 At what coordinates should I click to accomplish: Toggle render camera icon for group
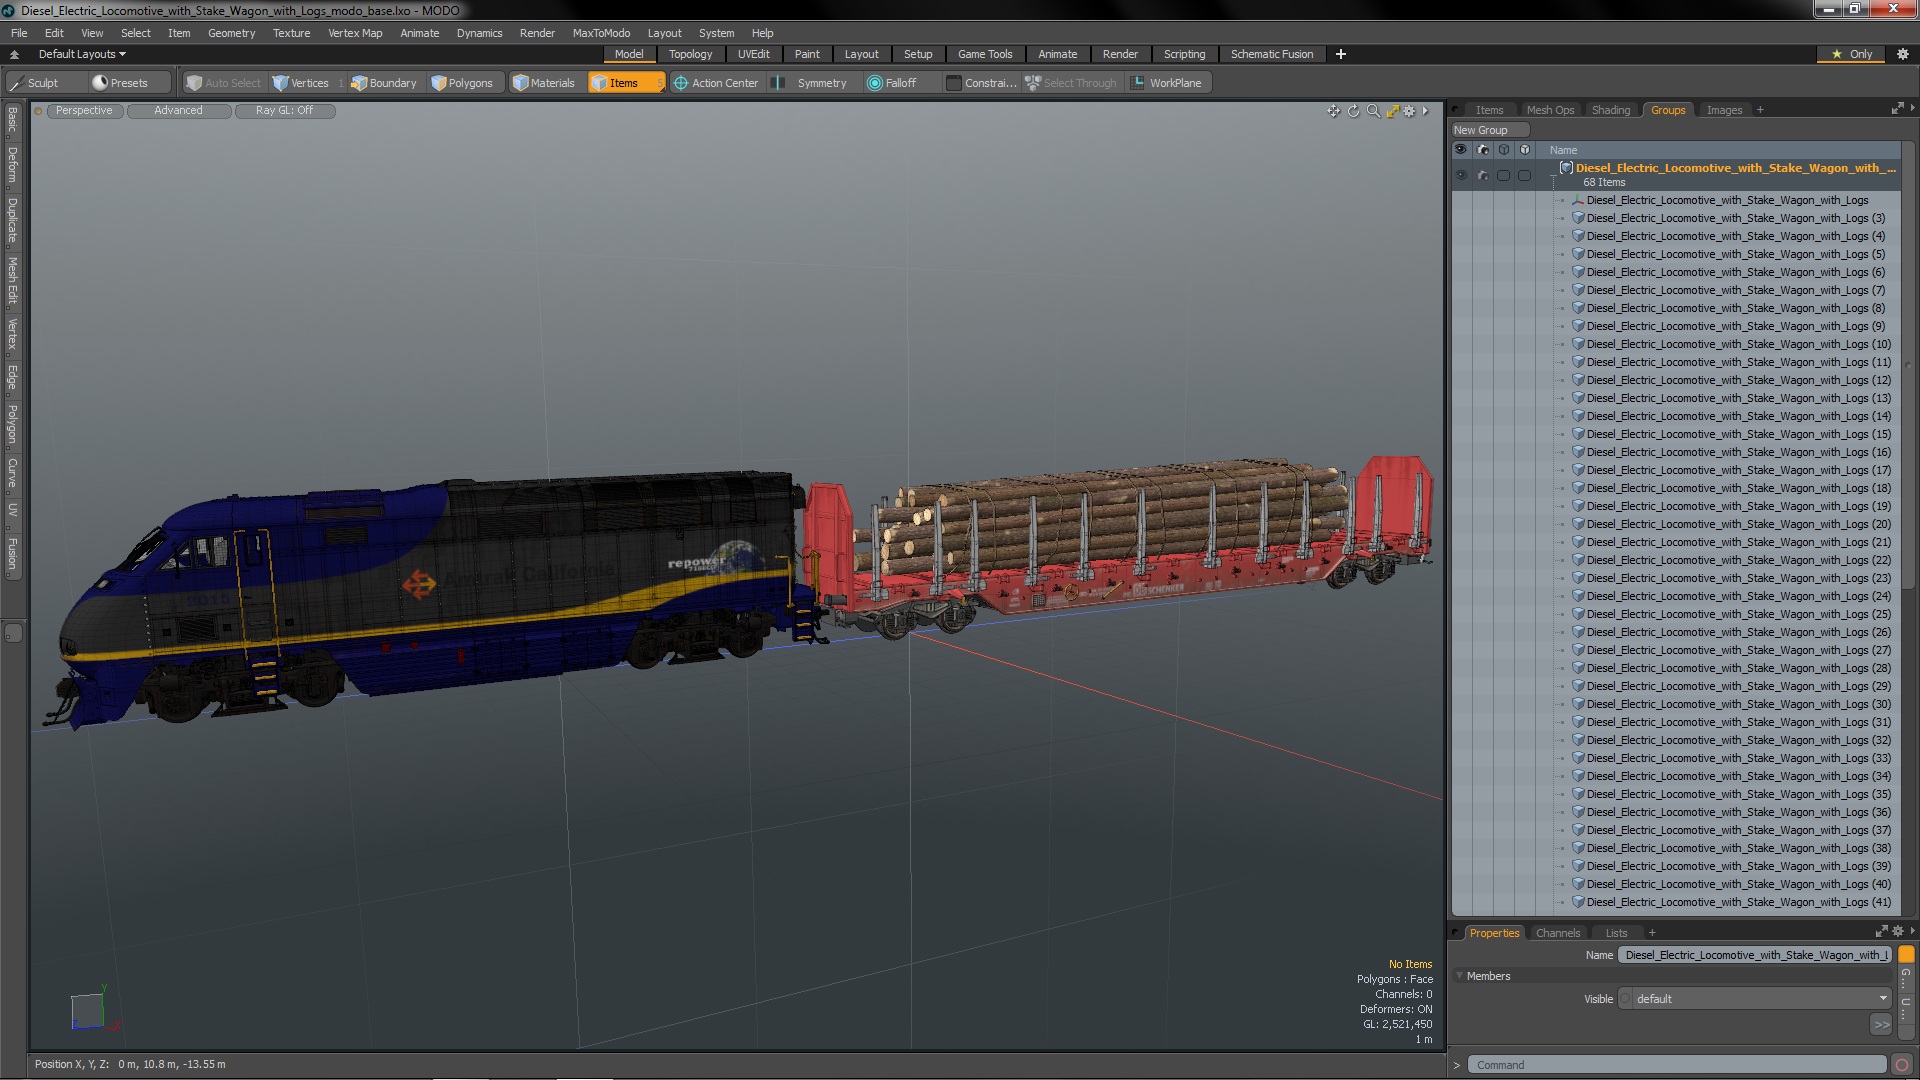tap(1482, 175)
